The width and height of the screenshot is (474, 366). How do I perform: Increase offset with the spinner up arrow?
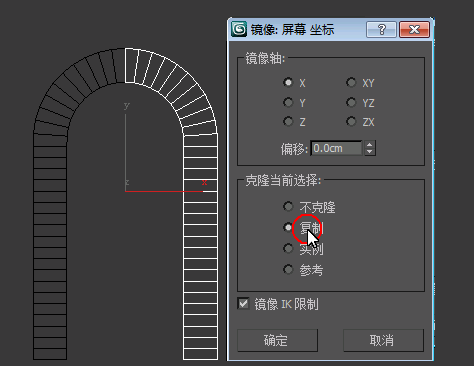(370, 145)
